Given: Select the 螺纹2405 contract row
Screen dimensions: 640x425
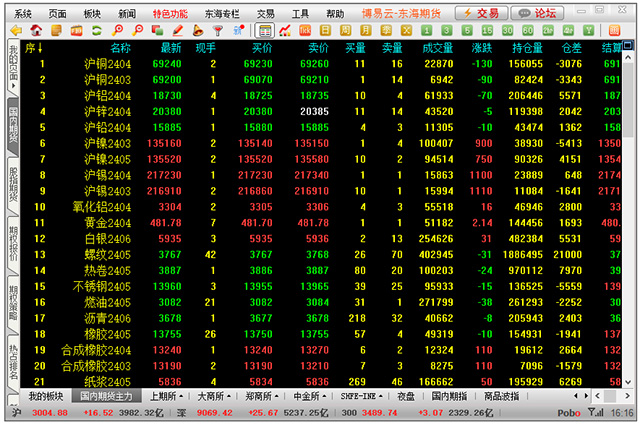Looking at the screenshot, I should [x=321, y=255].
